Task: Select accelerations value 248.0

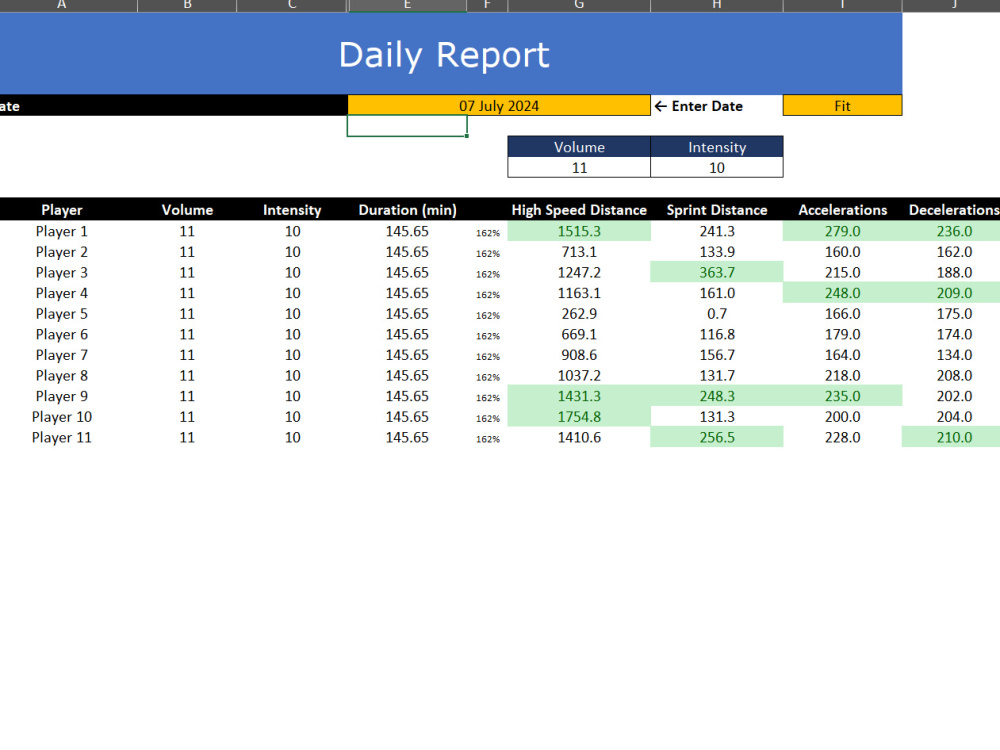Action: (842, 293)
